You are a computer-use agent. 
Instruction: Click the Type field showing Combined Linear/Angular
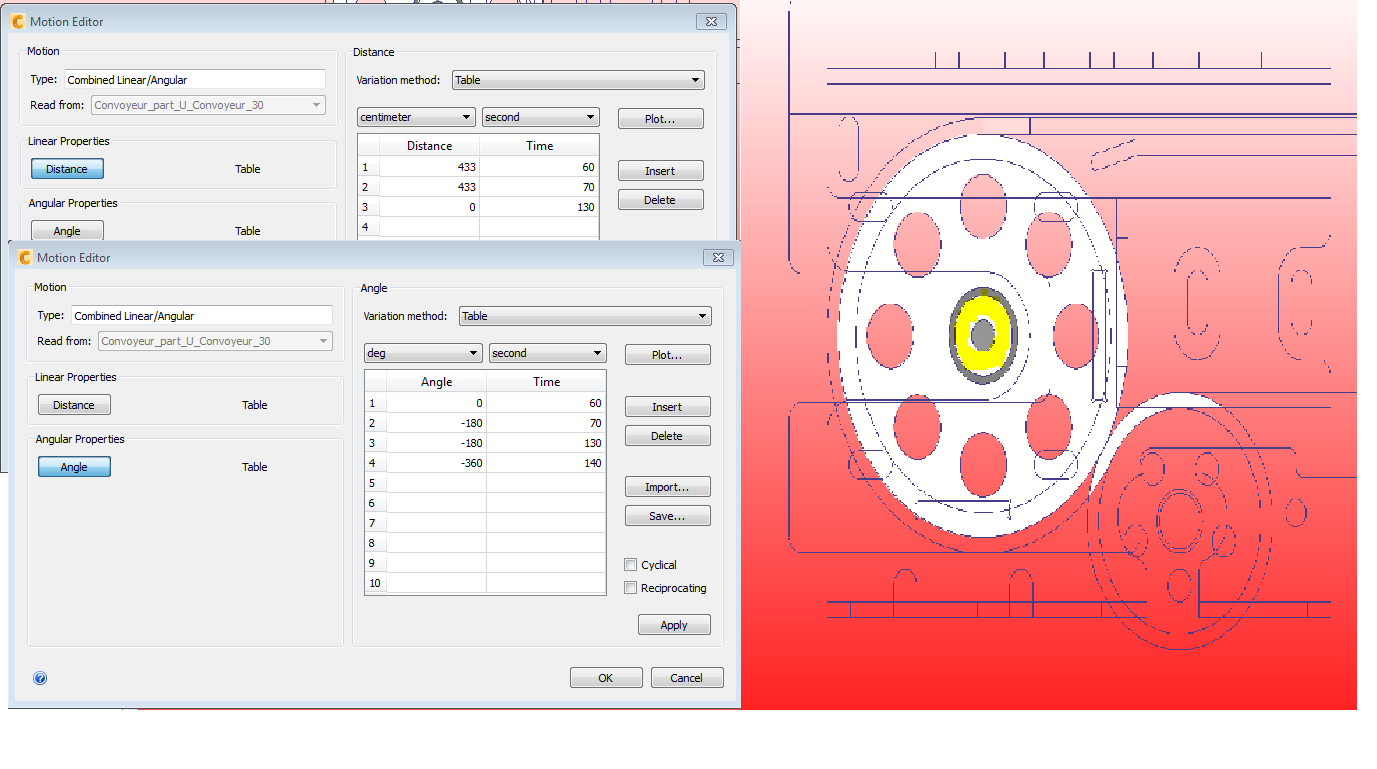point(202,315)
